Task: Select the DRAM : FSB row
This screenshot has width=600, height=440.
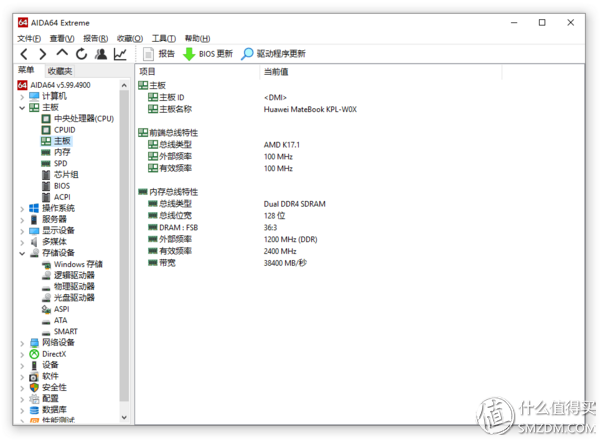Action: (212, 228)
